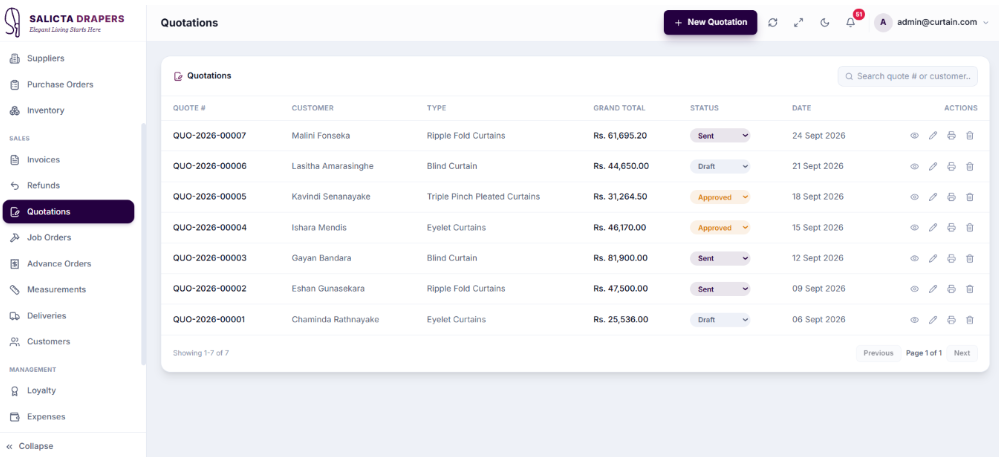Print Chaminda Rathnayake's quotation
Image resolution: width=999 pixels, height=457 pixels.
(951, 320)
